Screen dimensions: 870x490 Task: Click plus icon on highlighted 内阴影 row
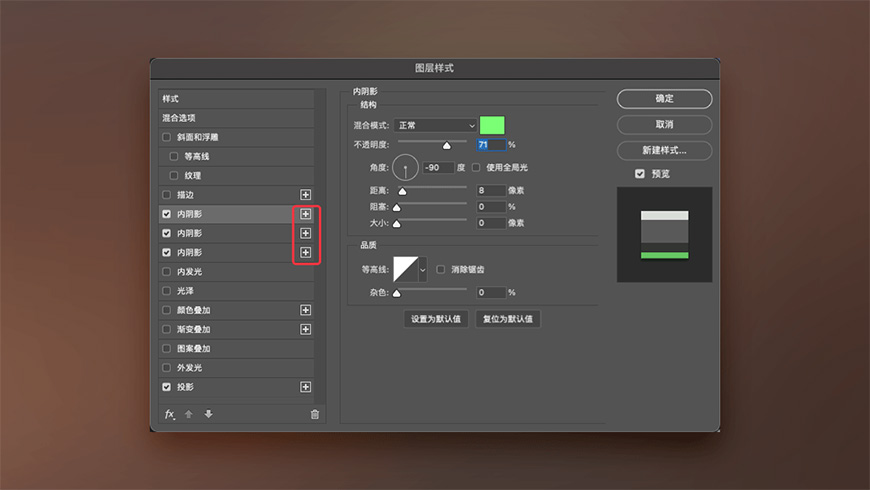[x=305, y=214]
